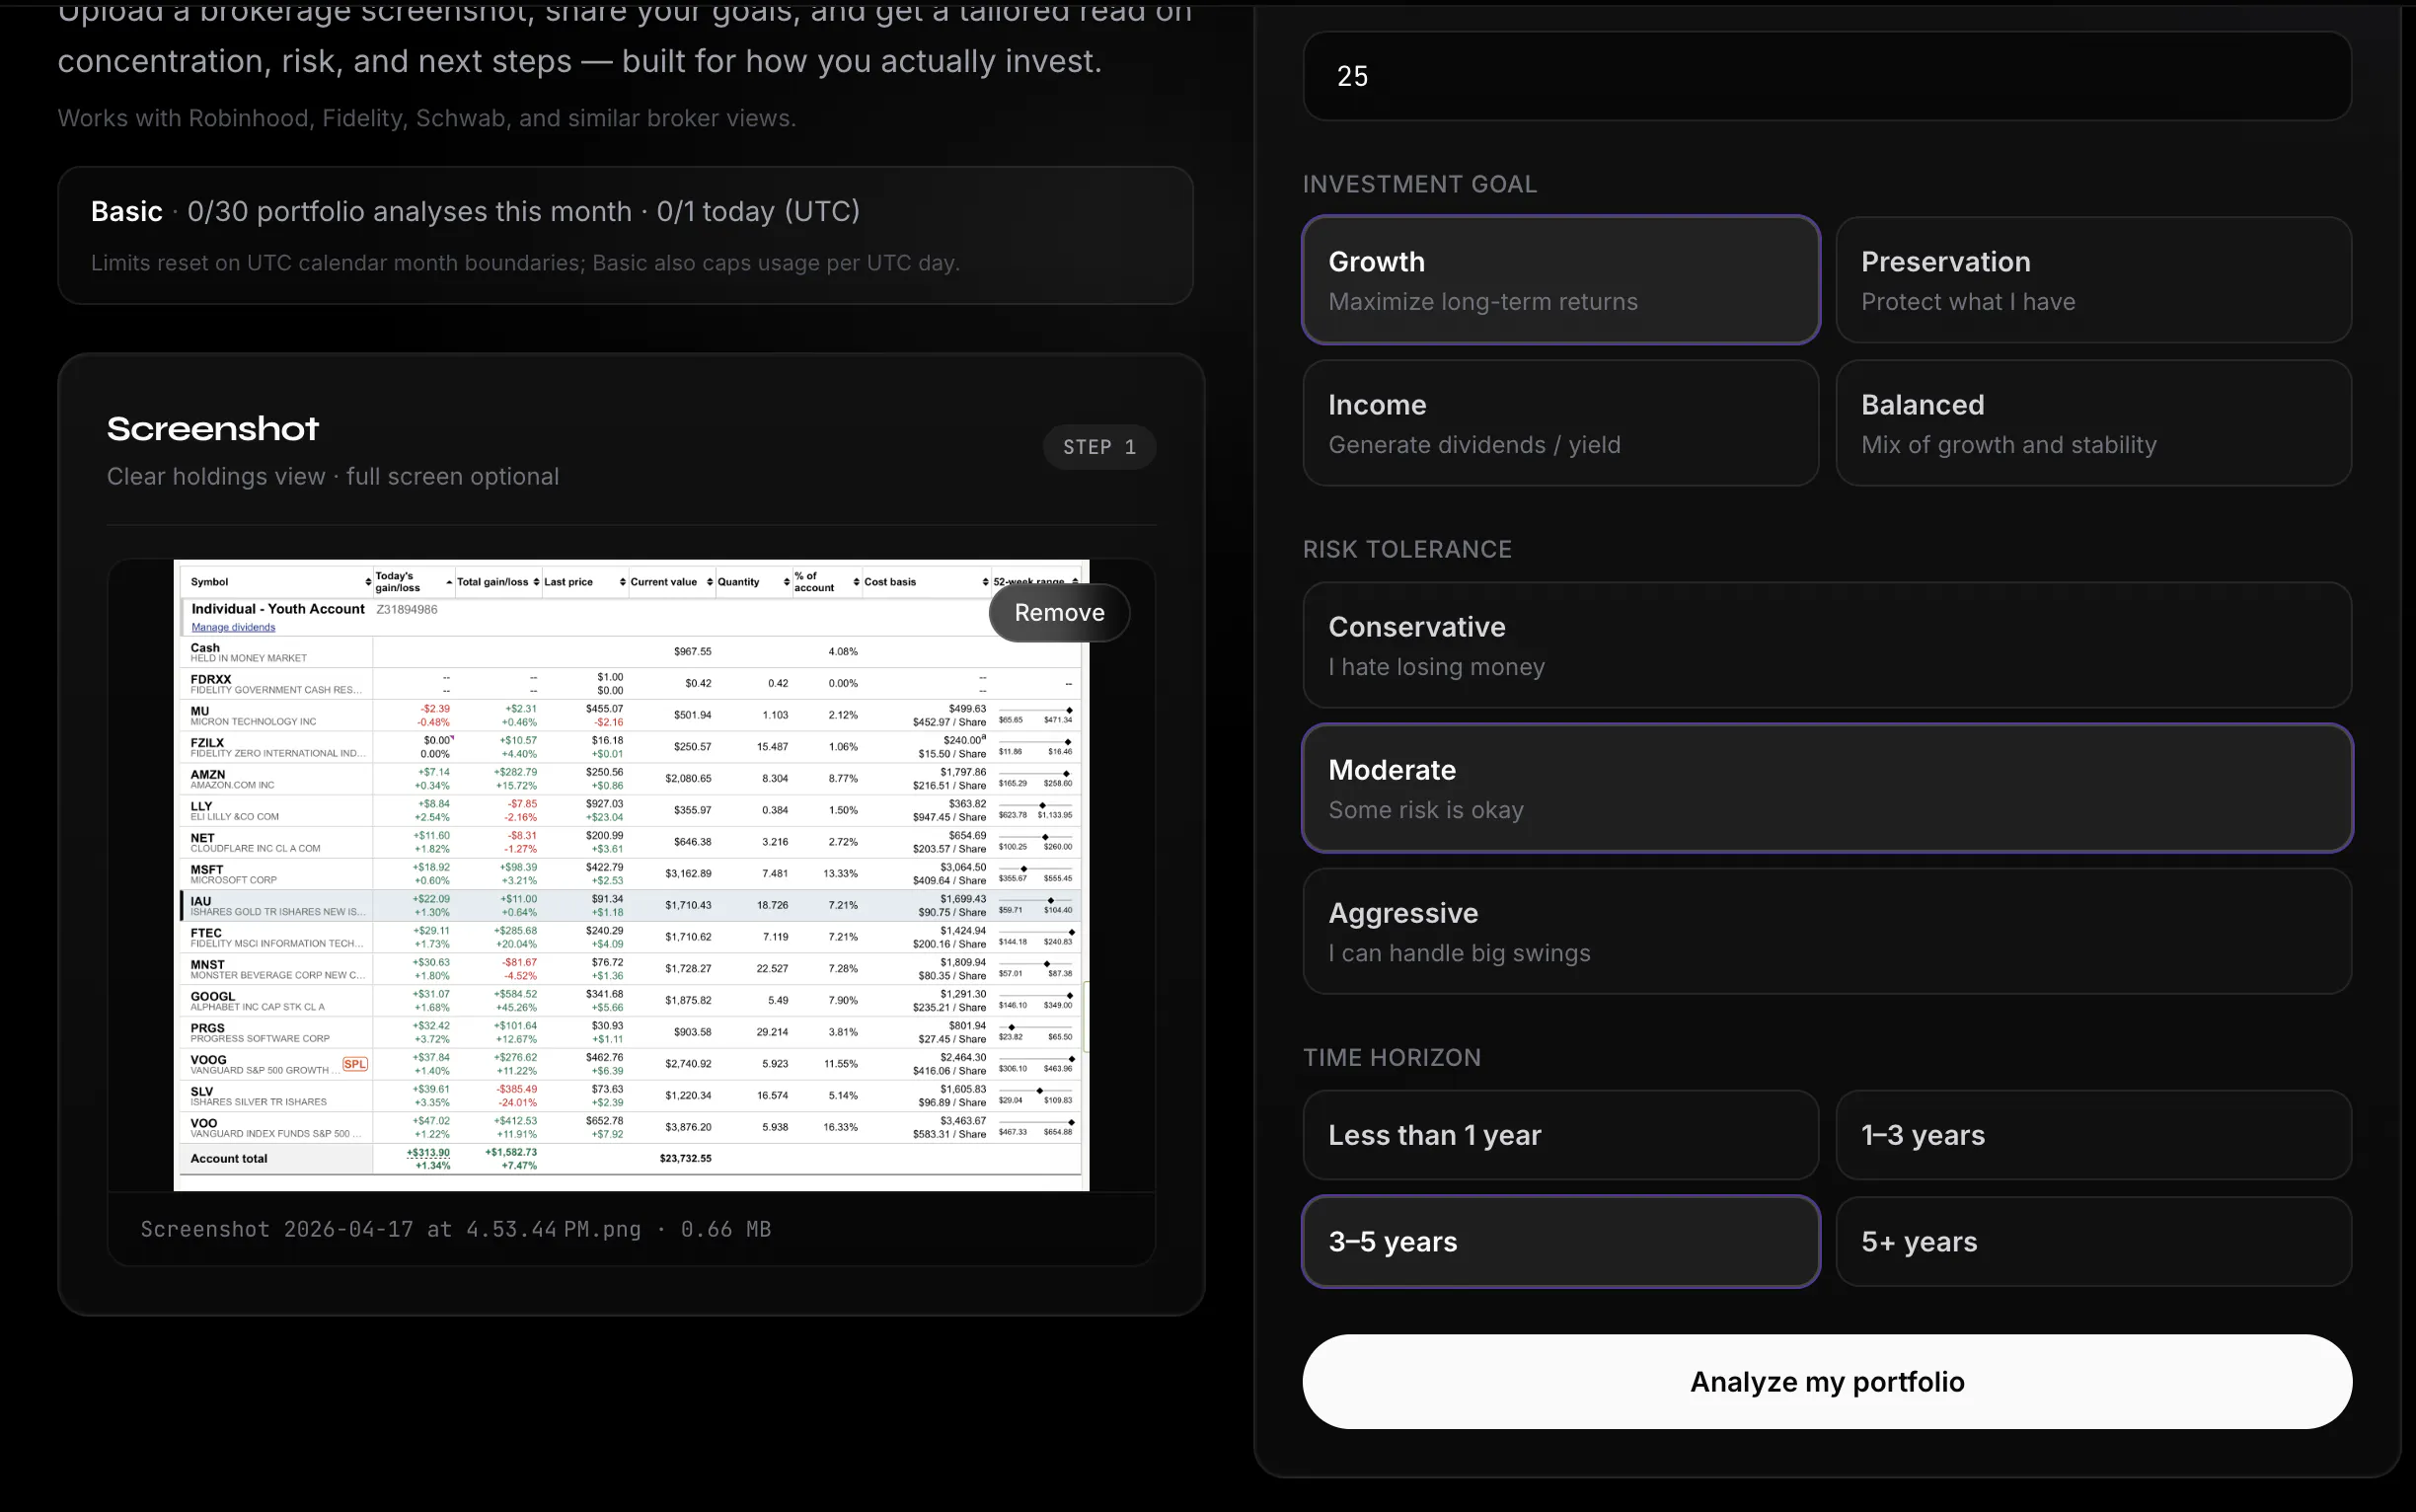Click the INVESTMENT GOAL label
The width and height of the screenshot is (2416, 1512).
coord(1420,184)
